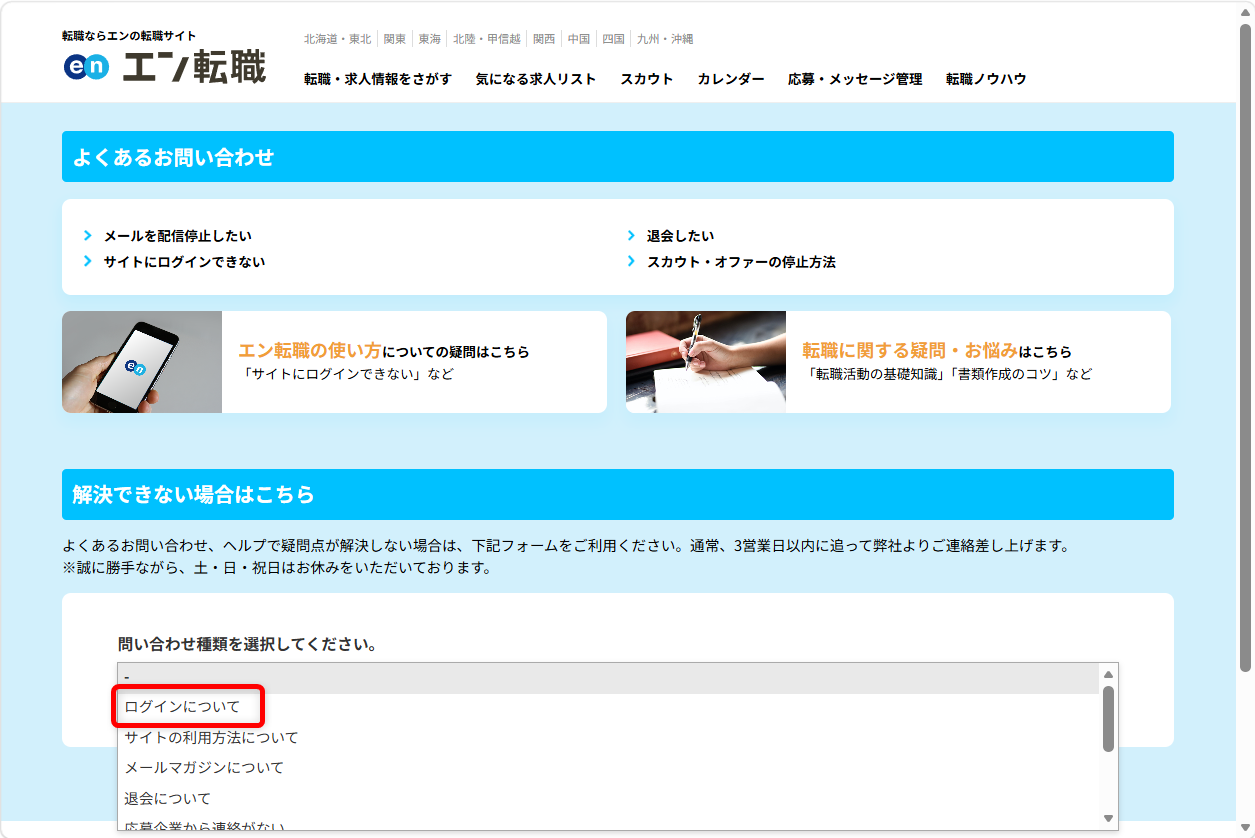Open the カレンダー menu item
Image resolution: width=1255 pixels, height=838 pixels.
click(x=731, y=79)
